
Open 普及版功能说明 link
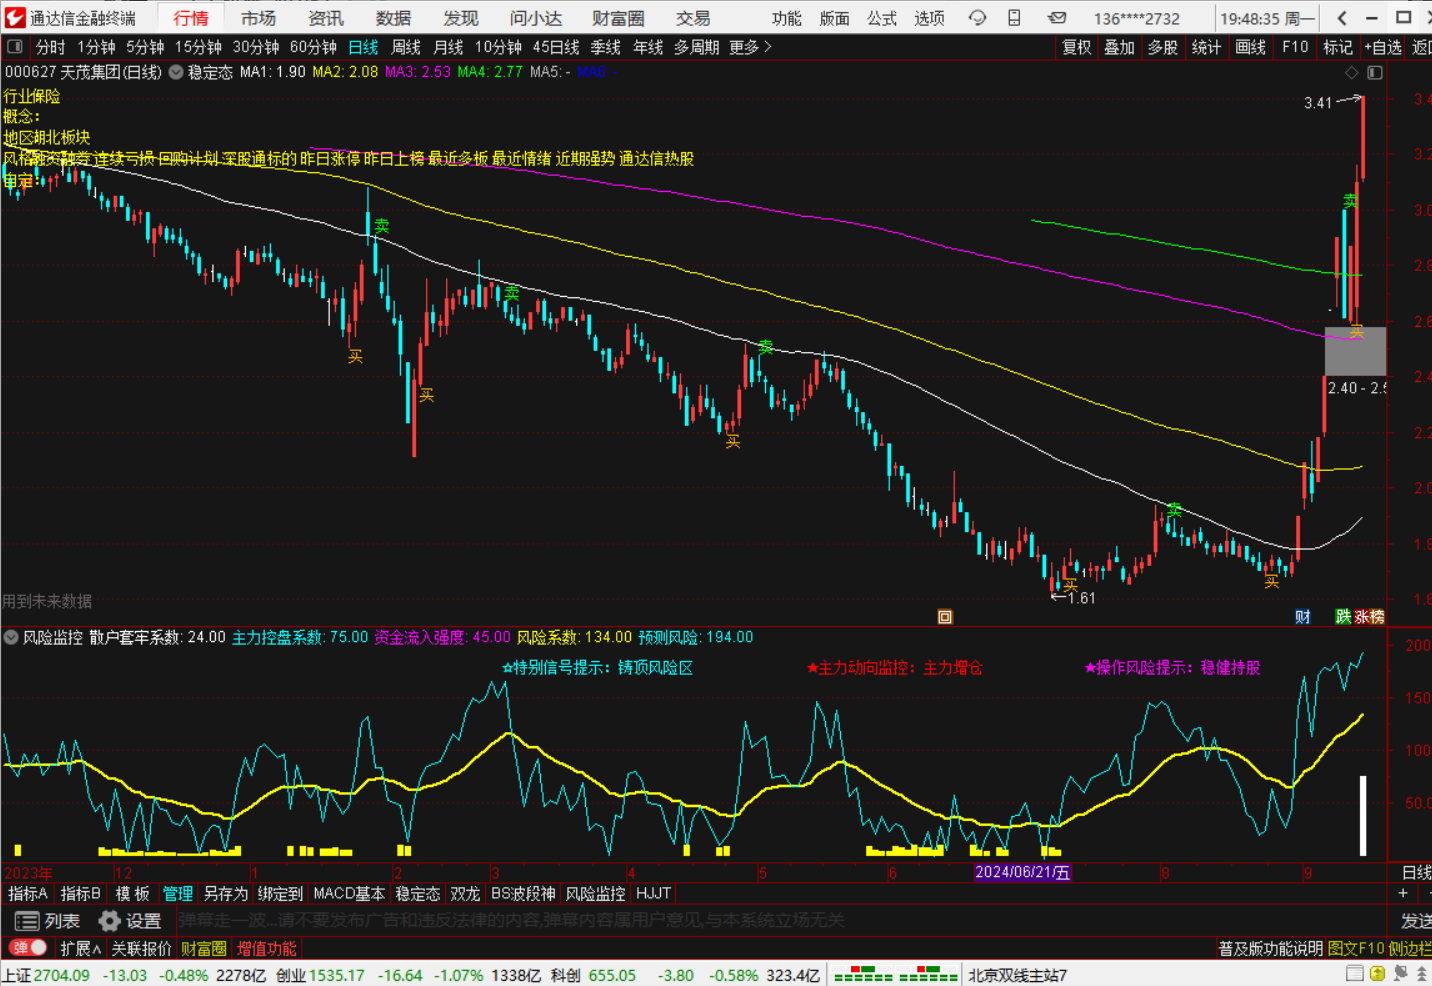1270,948
